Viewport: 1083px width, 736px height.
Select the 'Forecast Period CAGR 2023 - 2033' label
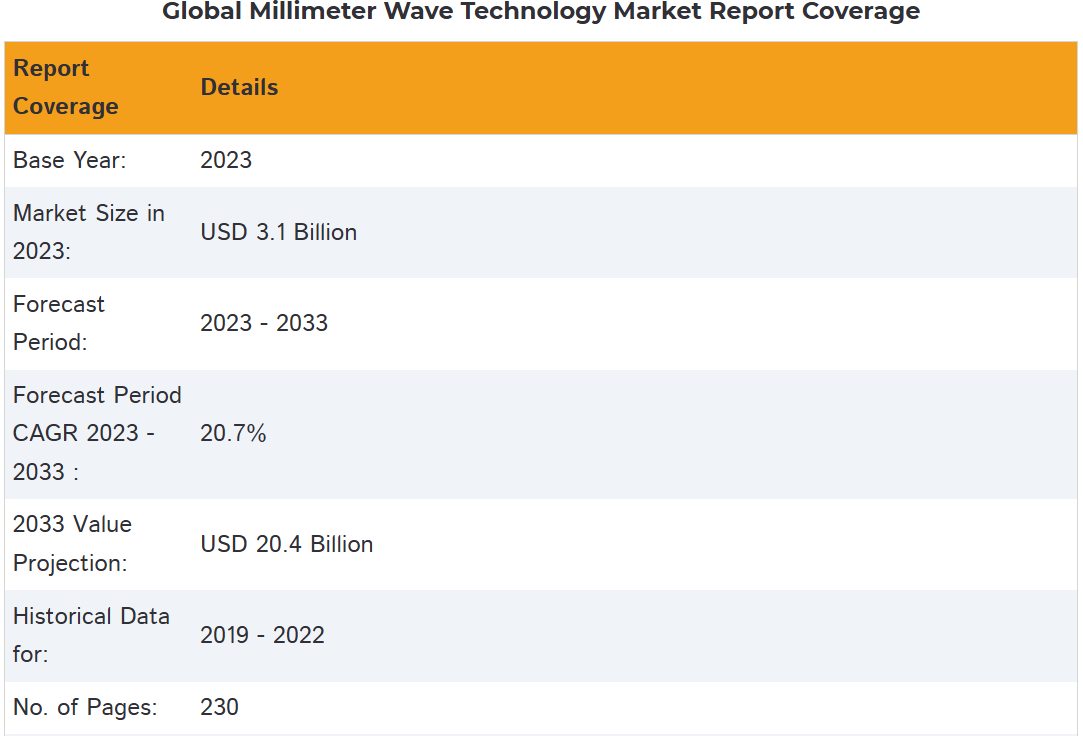tap(97, 433)
